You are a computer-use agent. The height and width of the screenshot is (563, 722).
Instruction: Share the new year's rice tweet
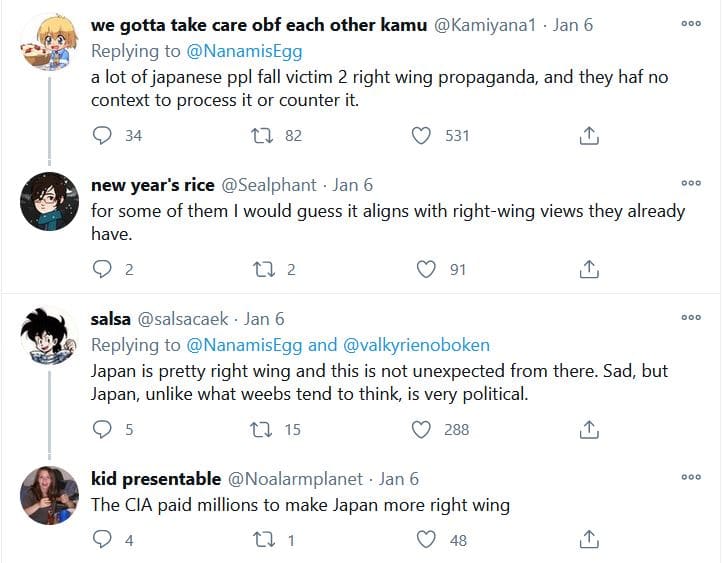point(589,269)
